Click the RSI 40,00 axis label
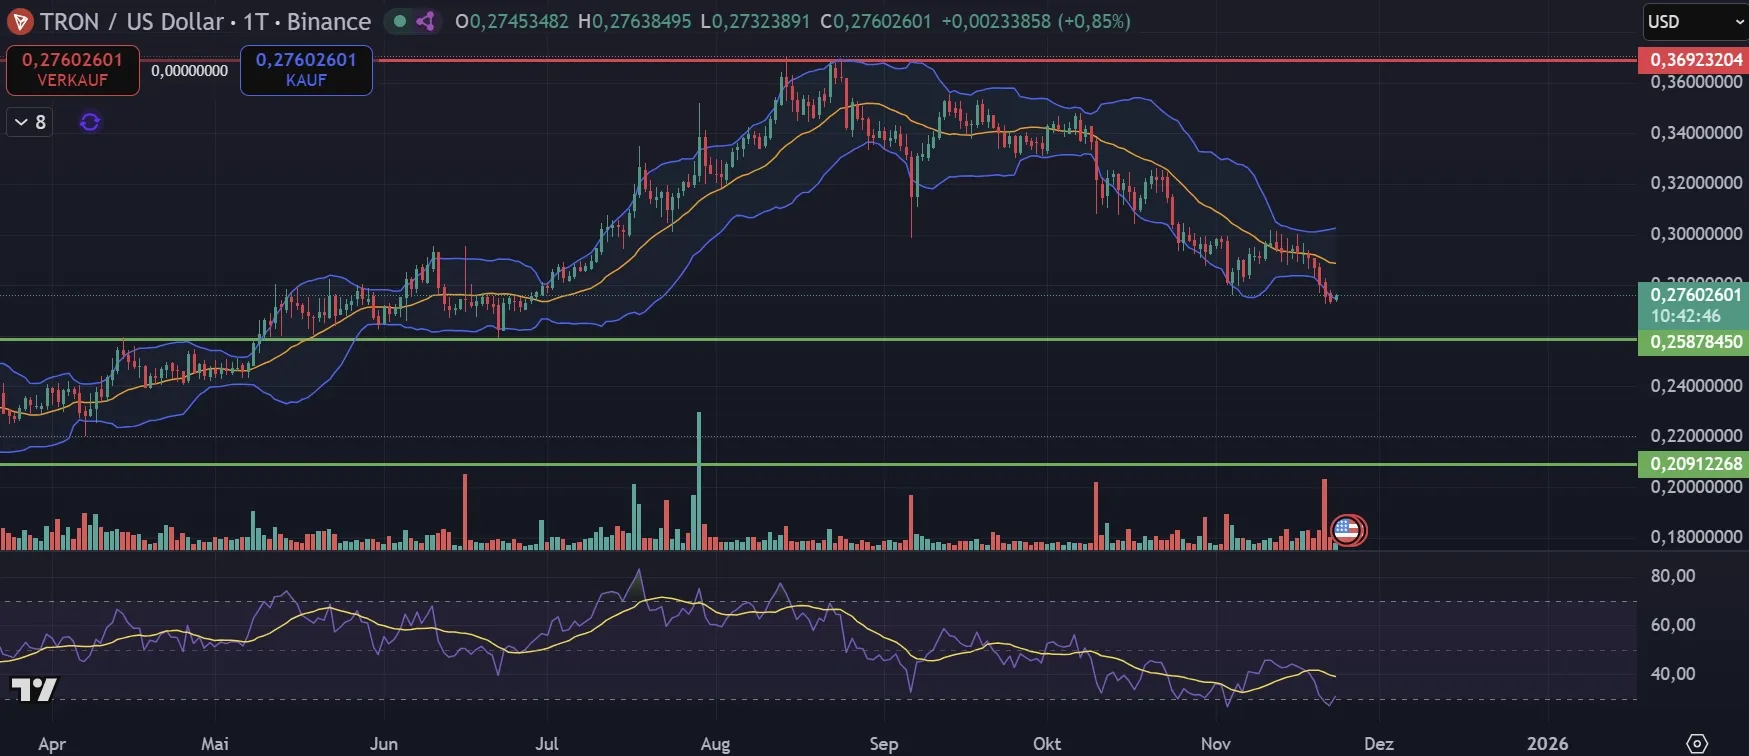 [1673, 674]
